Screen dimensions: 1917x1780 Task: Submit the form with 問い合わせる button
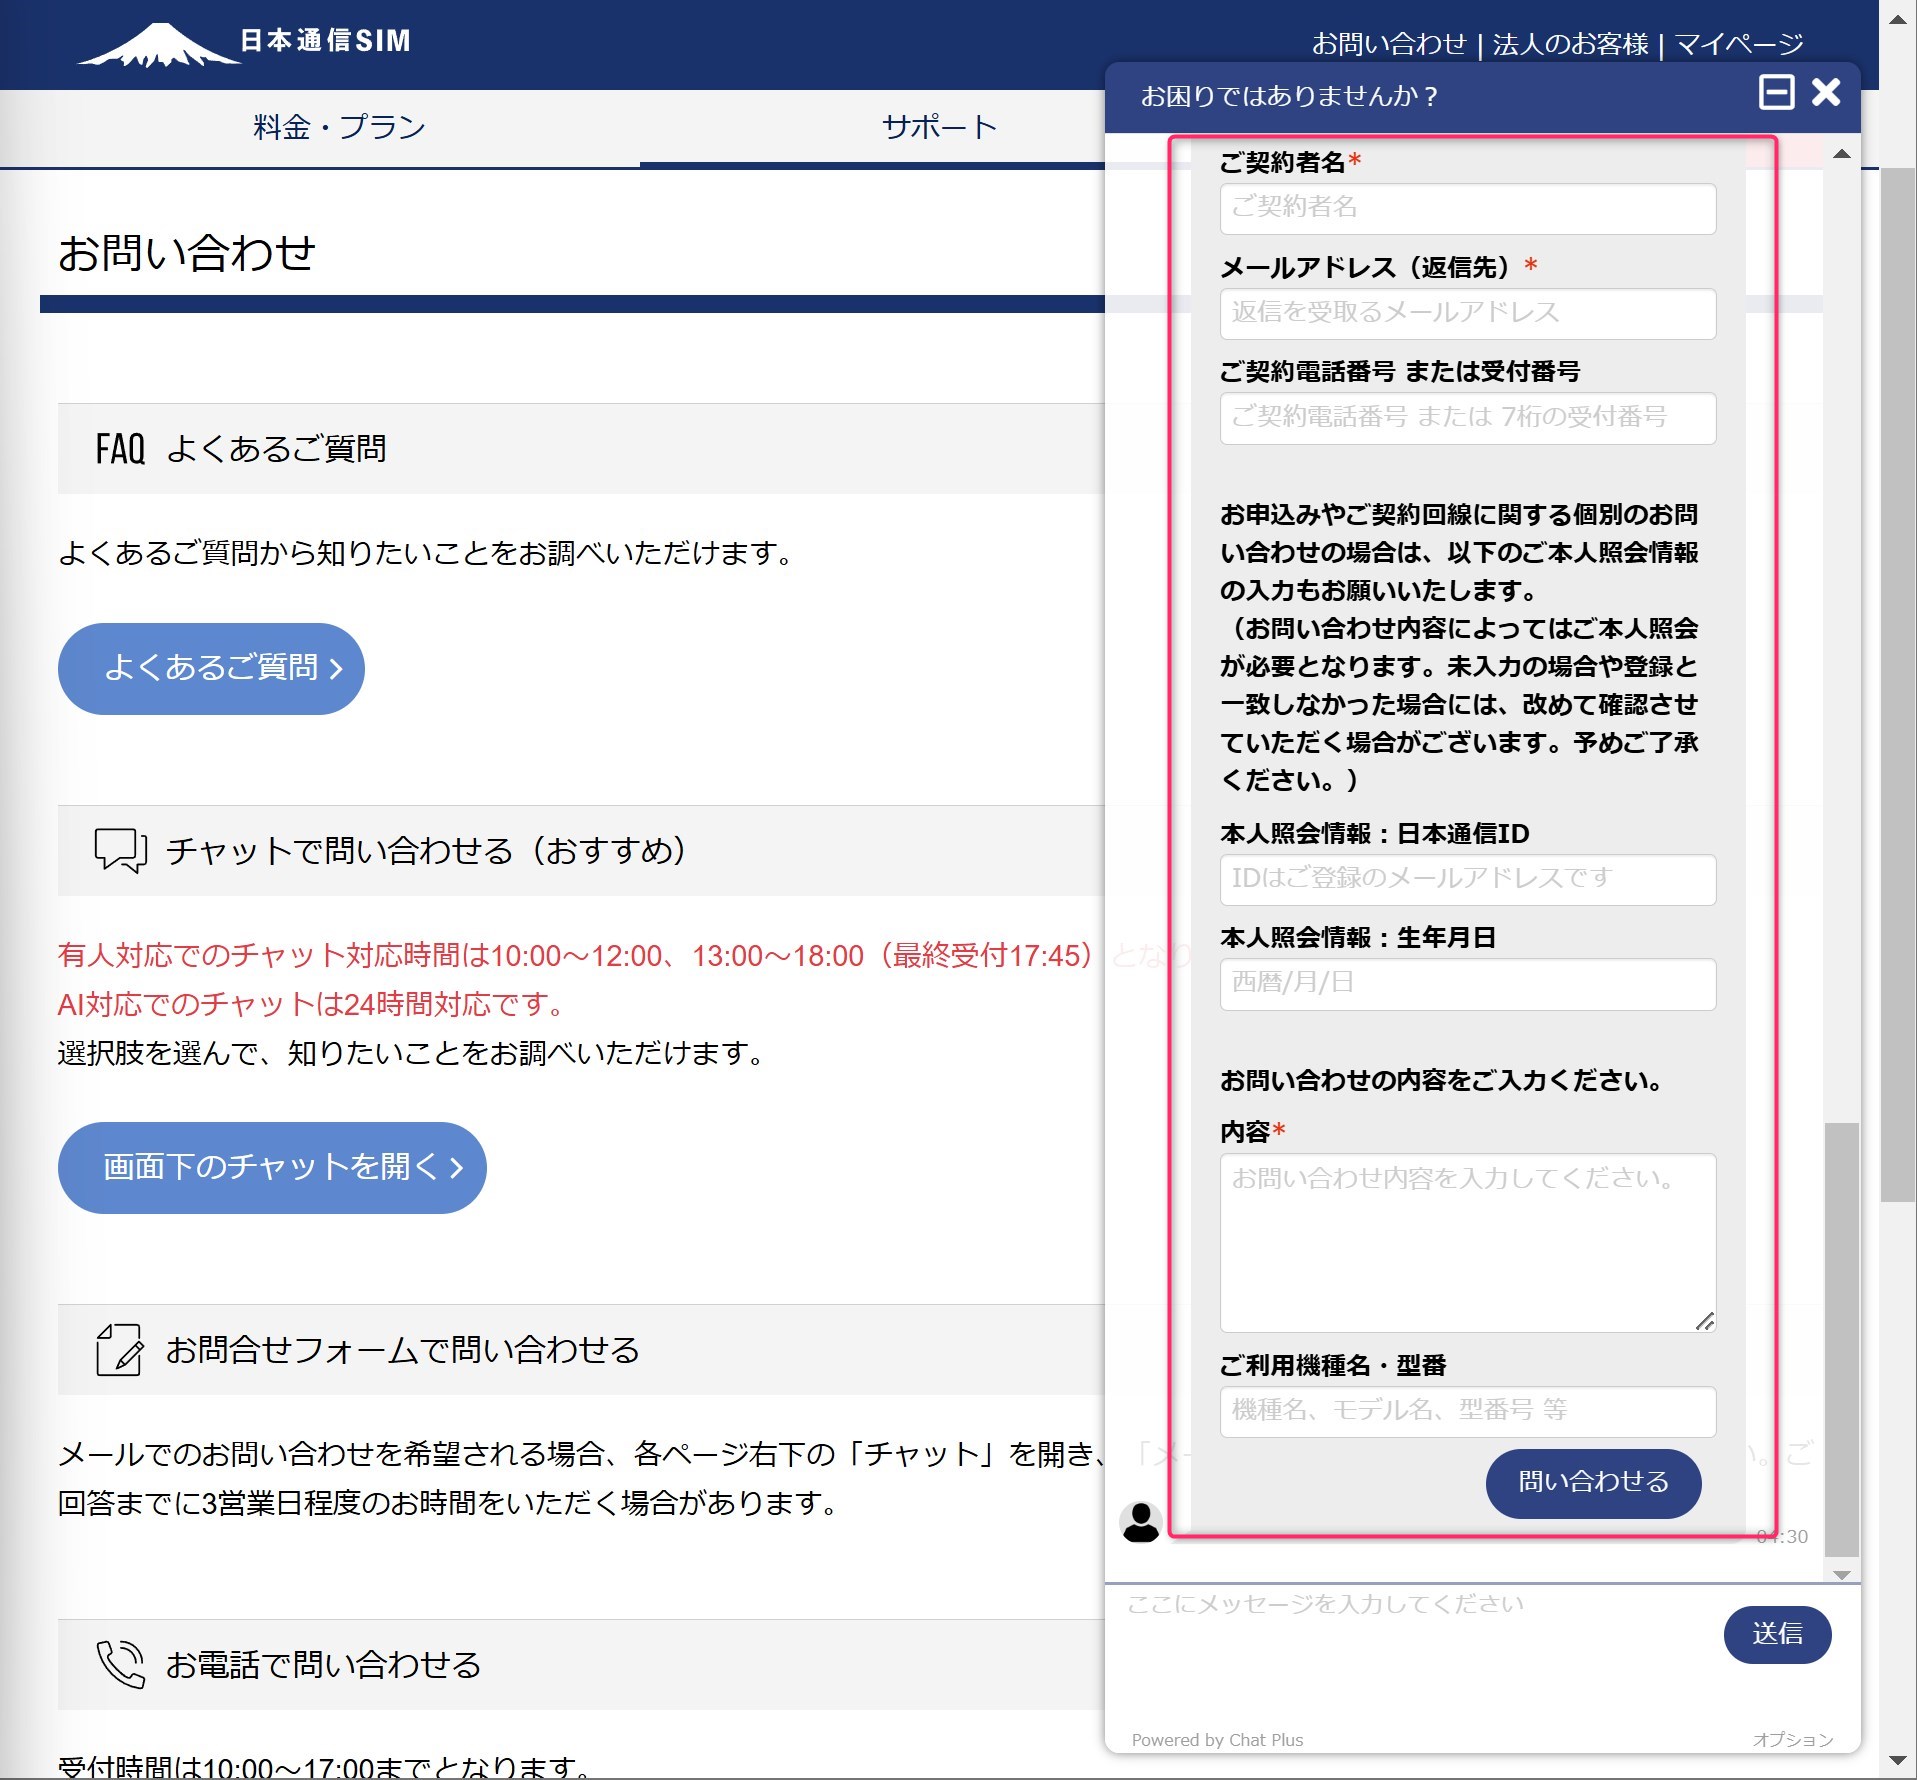coord(1593,1482)
